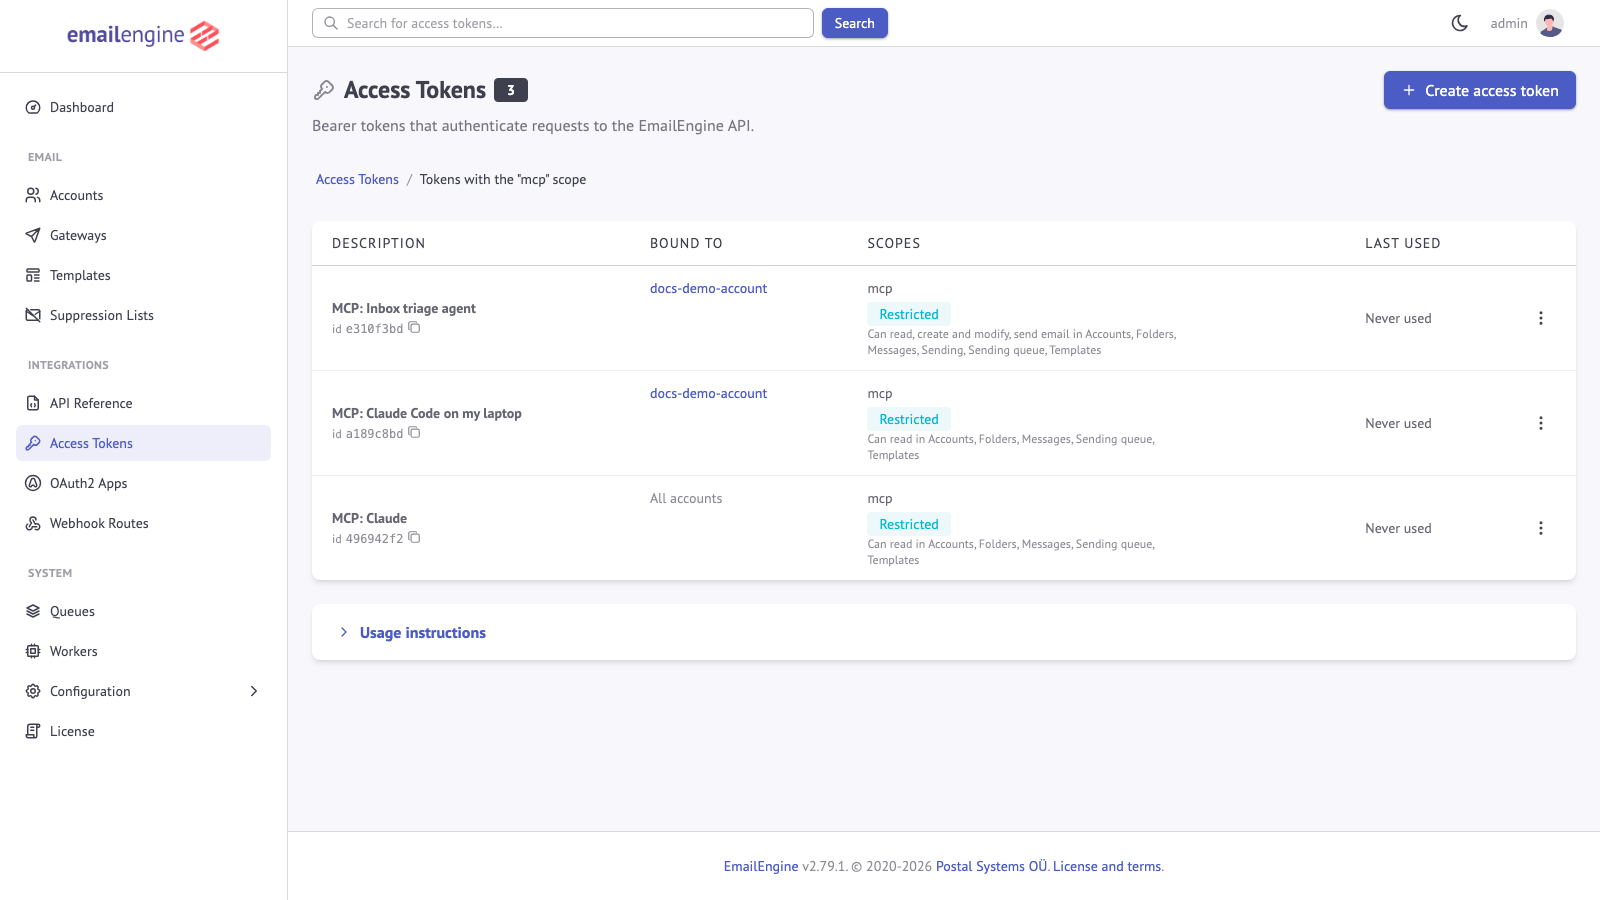The height and width of the screenshot is (900, 1600).
Task: Open docs-demo-account link for Claude Code token
Action: [x=708, y=393]
